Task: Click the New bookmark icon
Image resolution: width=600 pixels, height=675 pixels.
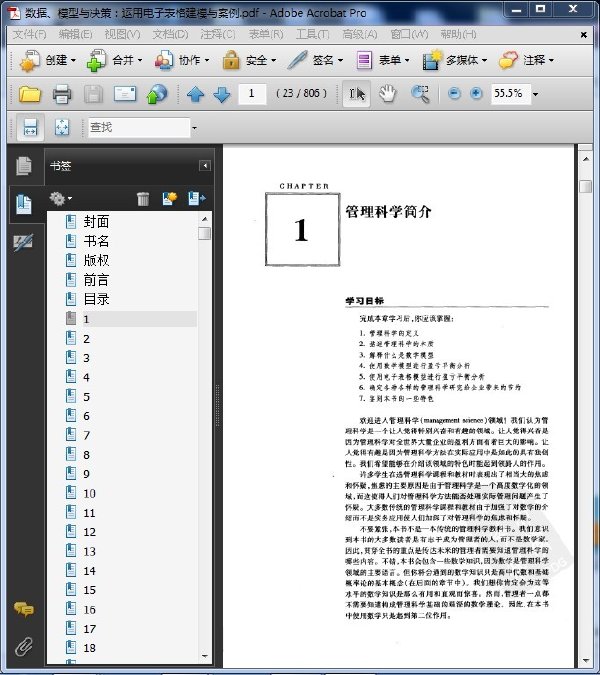Action: click(170, 198)
